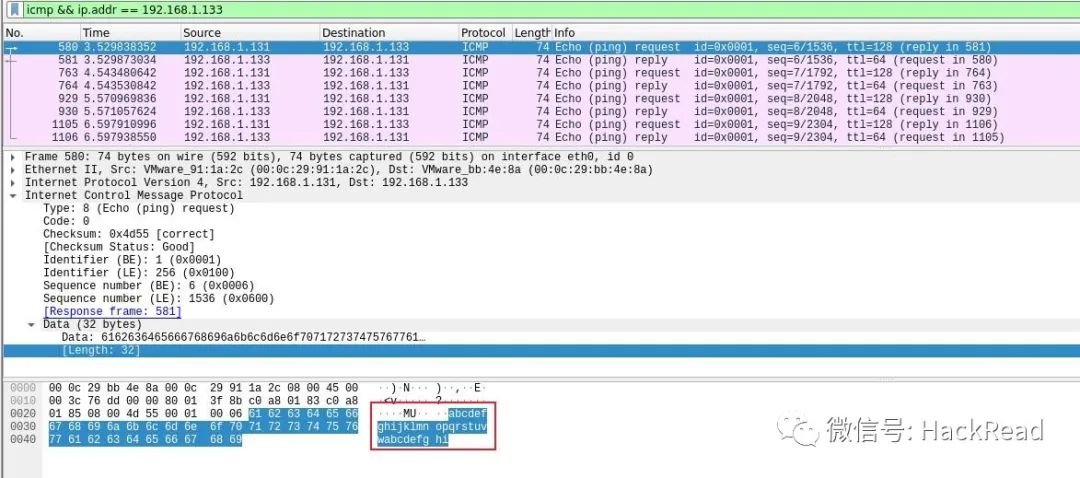1080x478 pixels.
Task: Open the Response frame: 581 link
Action: tap(112, 311)
